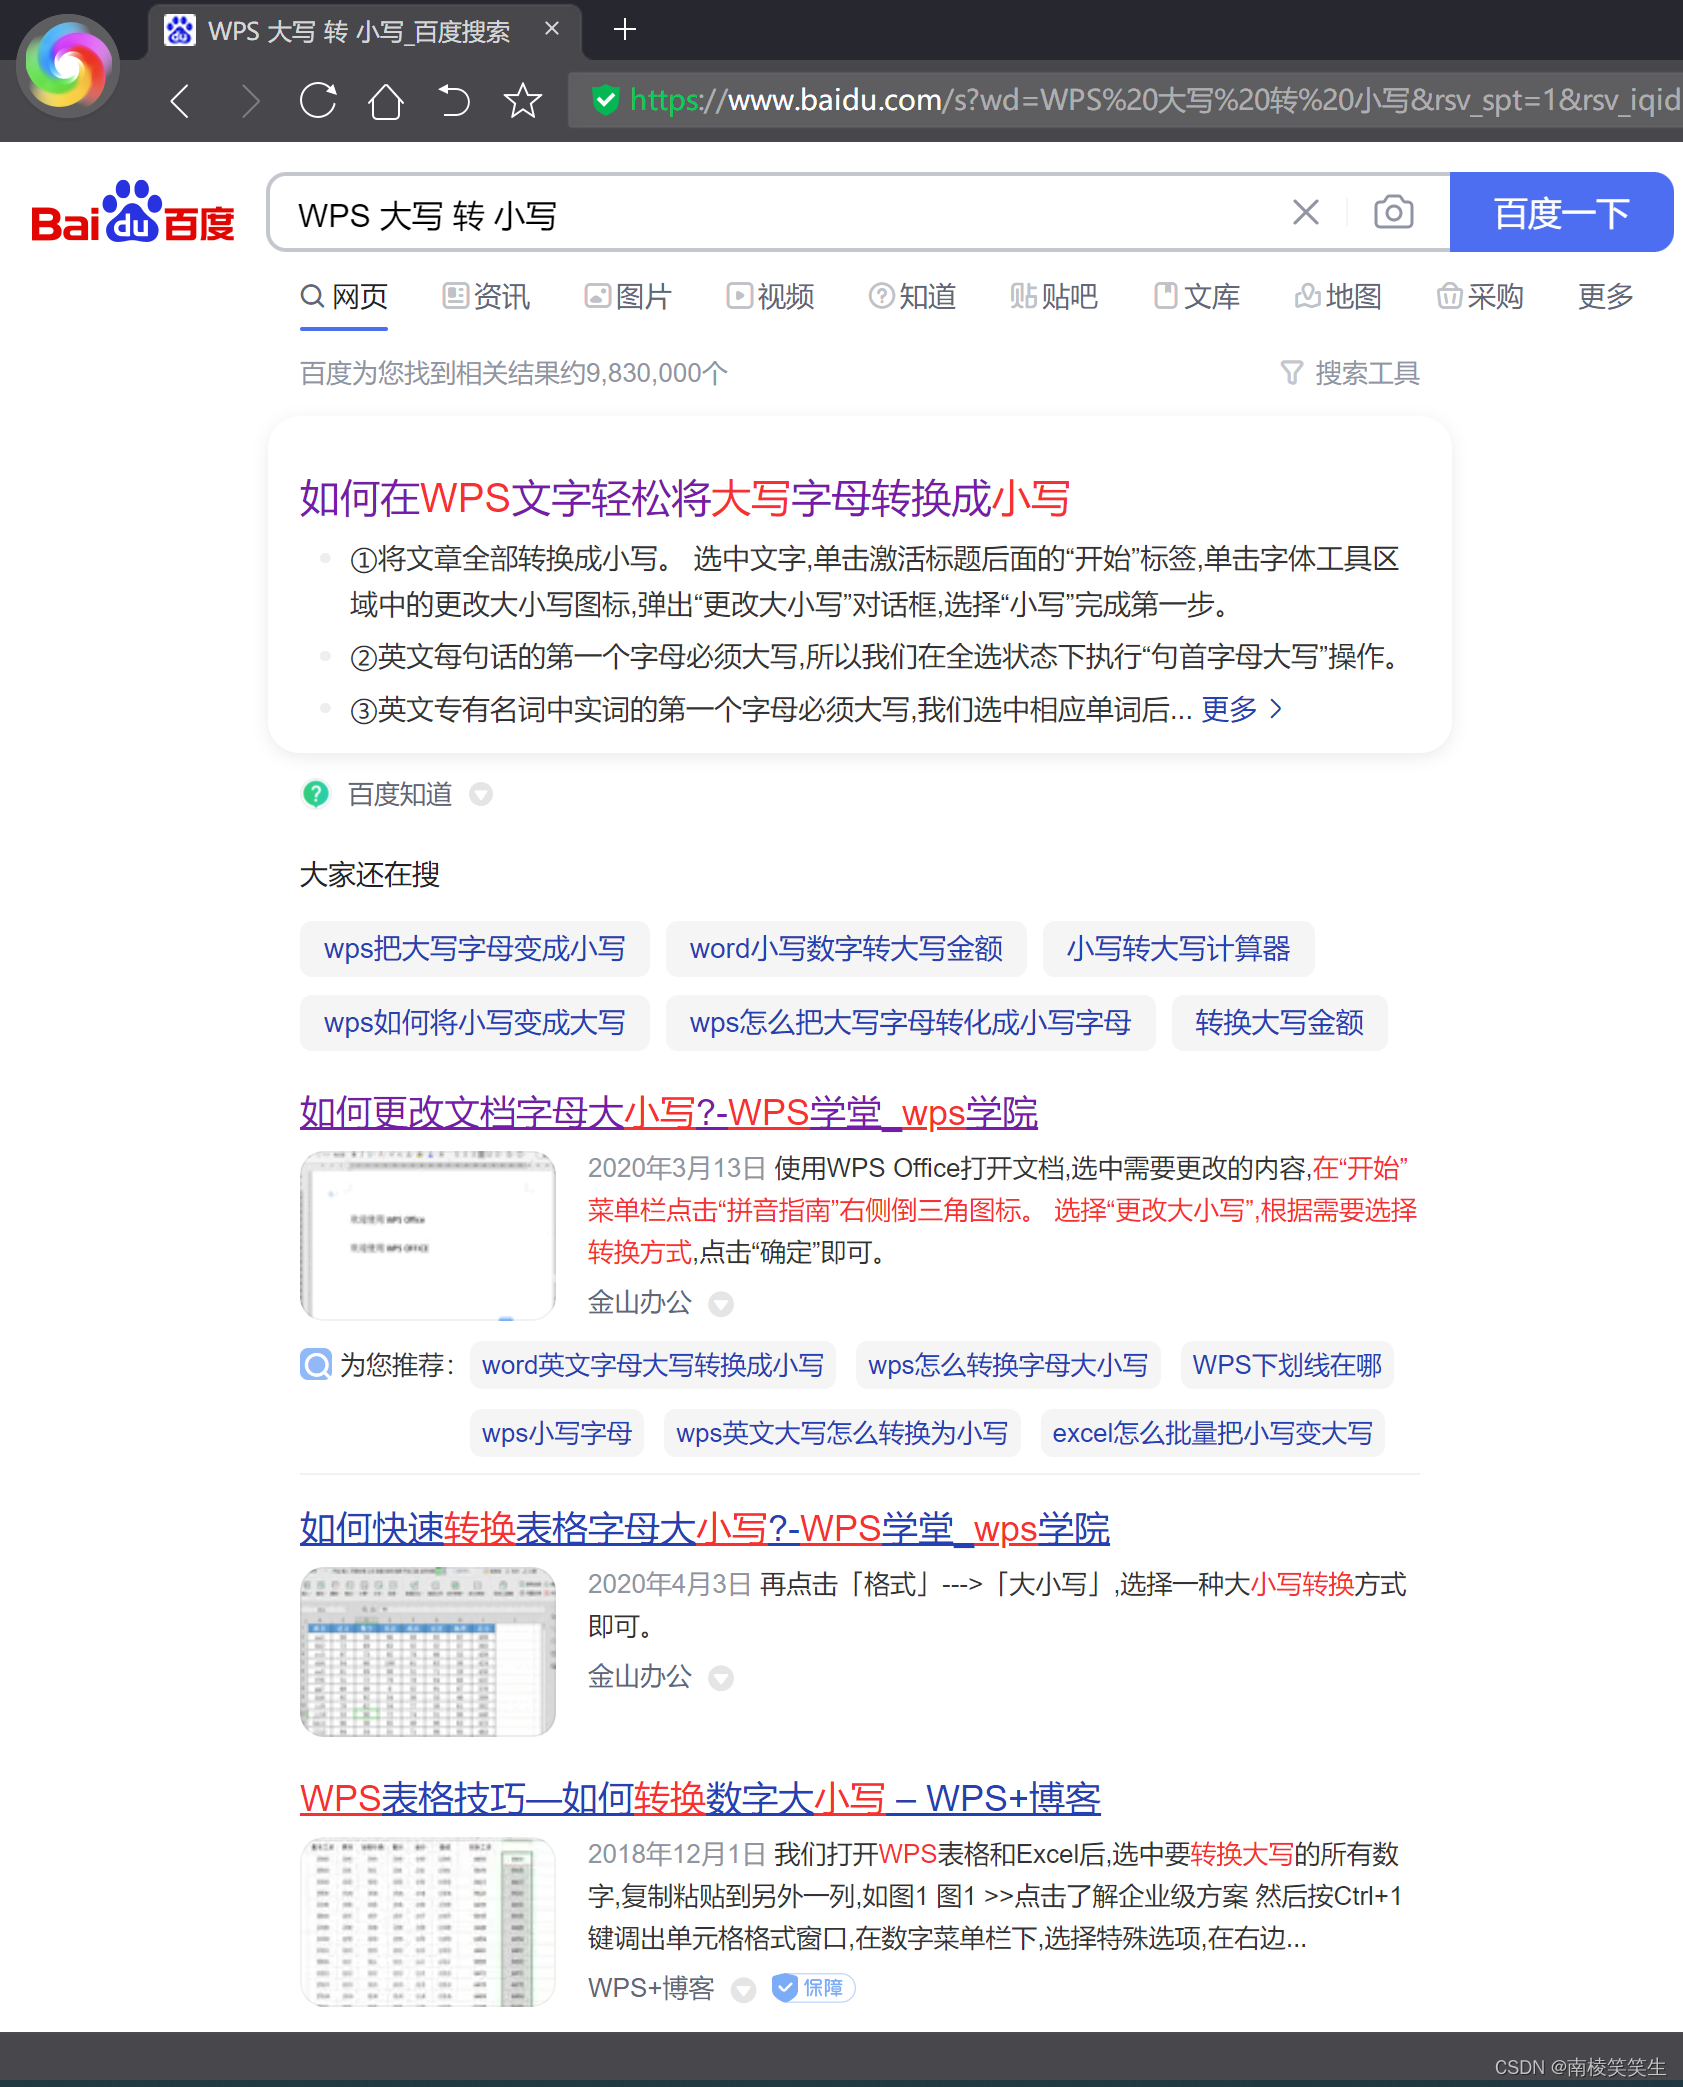Viewport: 1683px width, 2087px height.
Task: Open the browser home page icon
Action: pos(386,100)
